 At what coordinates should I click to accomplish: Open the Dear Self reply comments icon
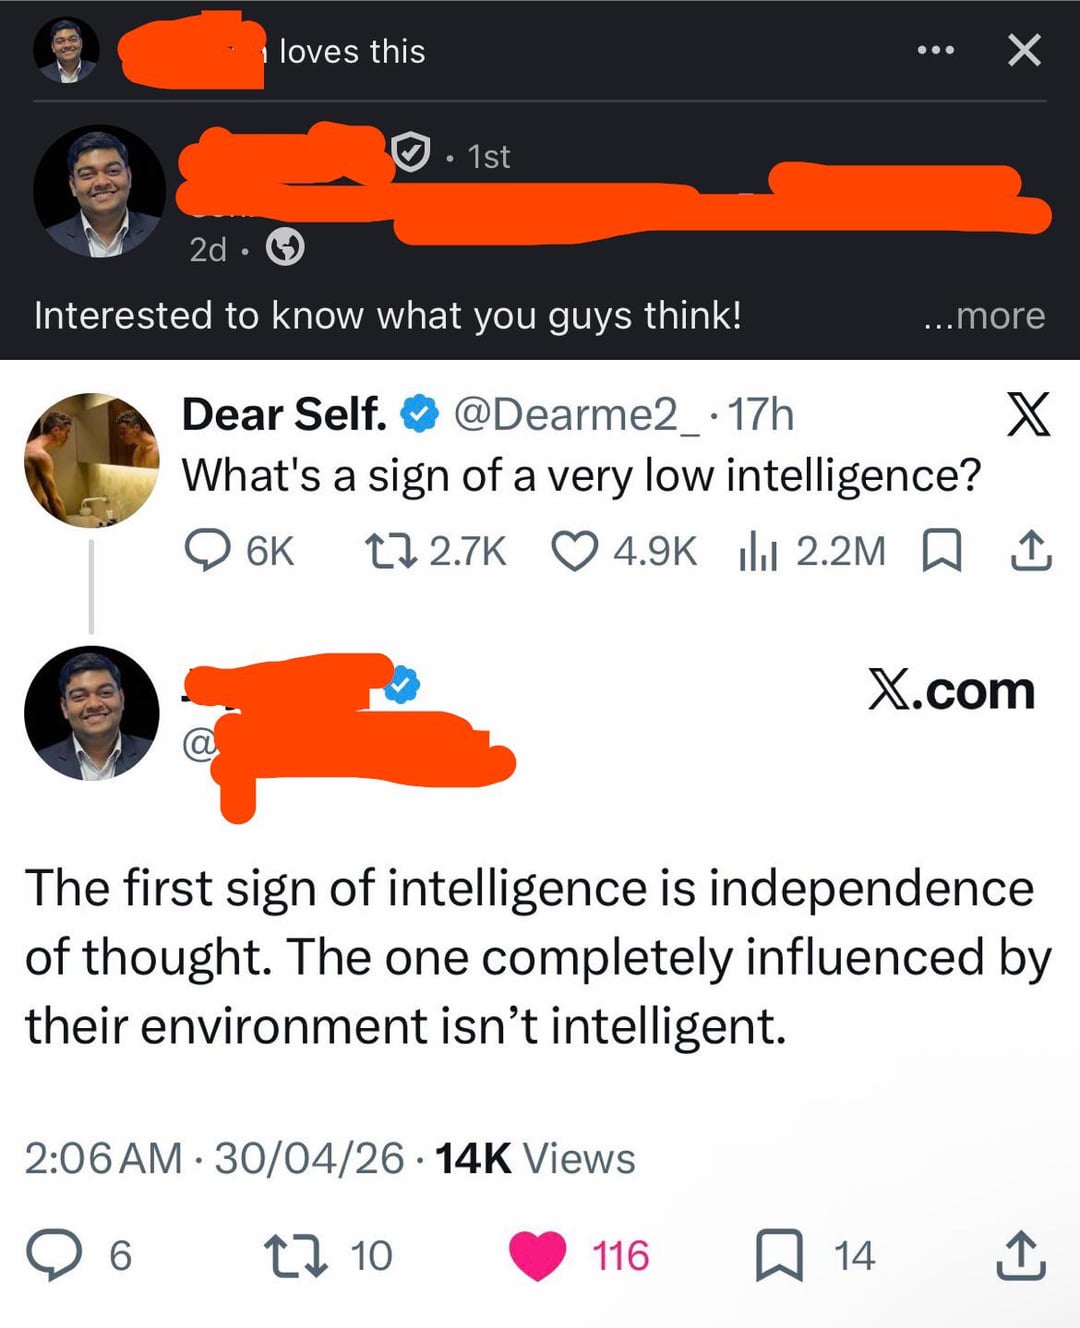(208, 551)
